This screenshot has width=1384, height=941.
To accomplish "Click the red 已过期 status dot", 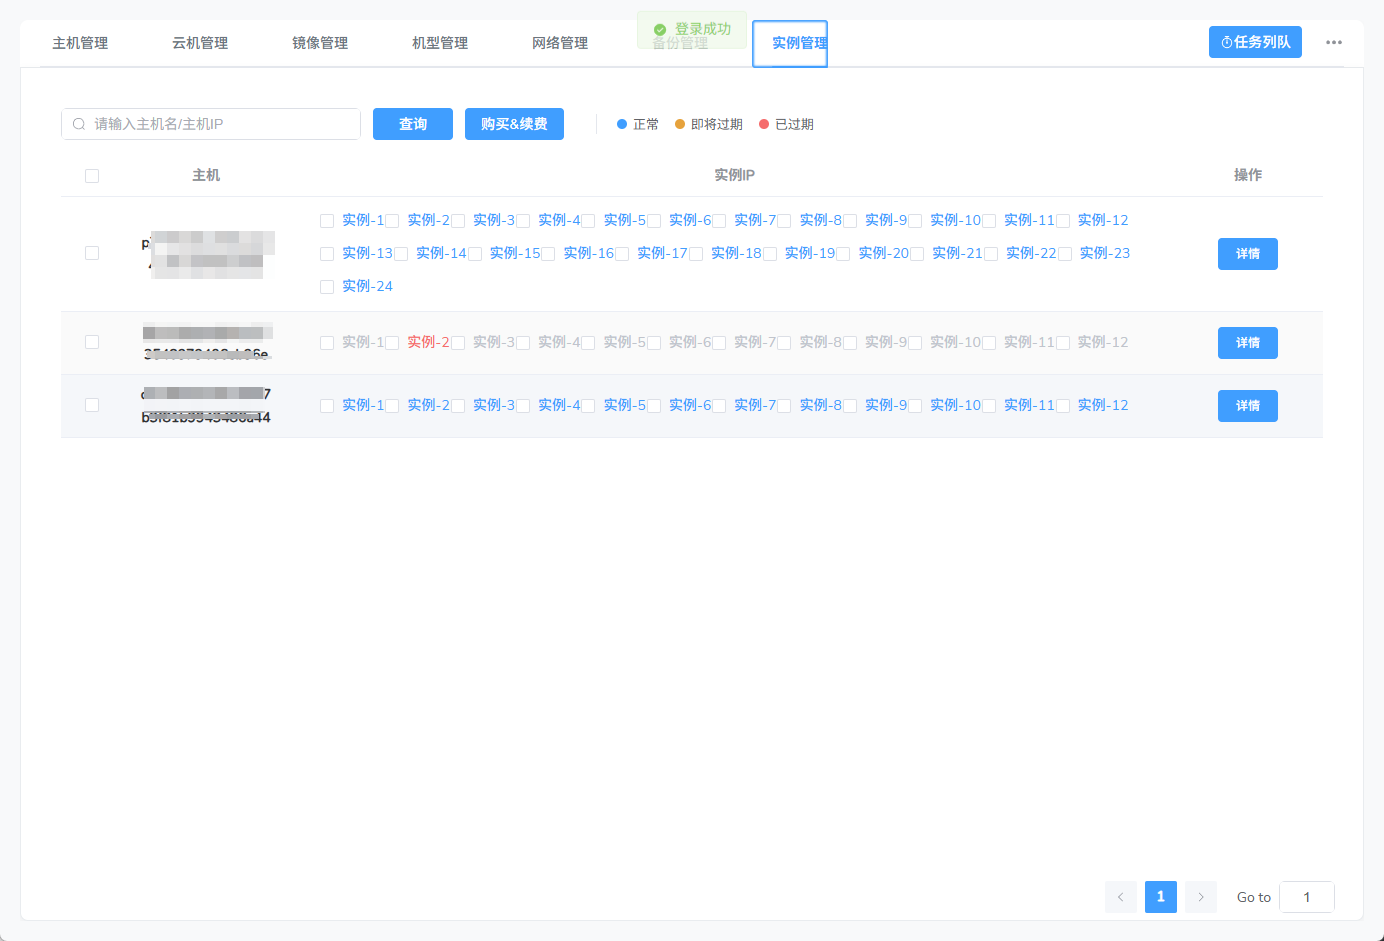I will [x=764, y=124].
